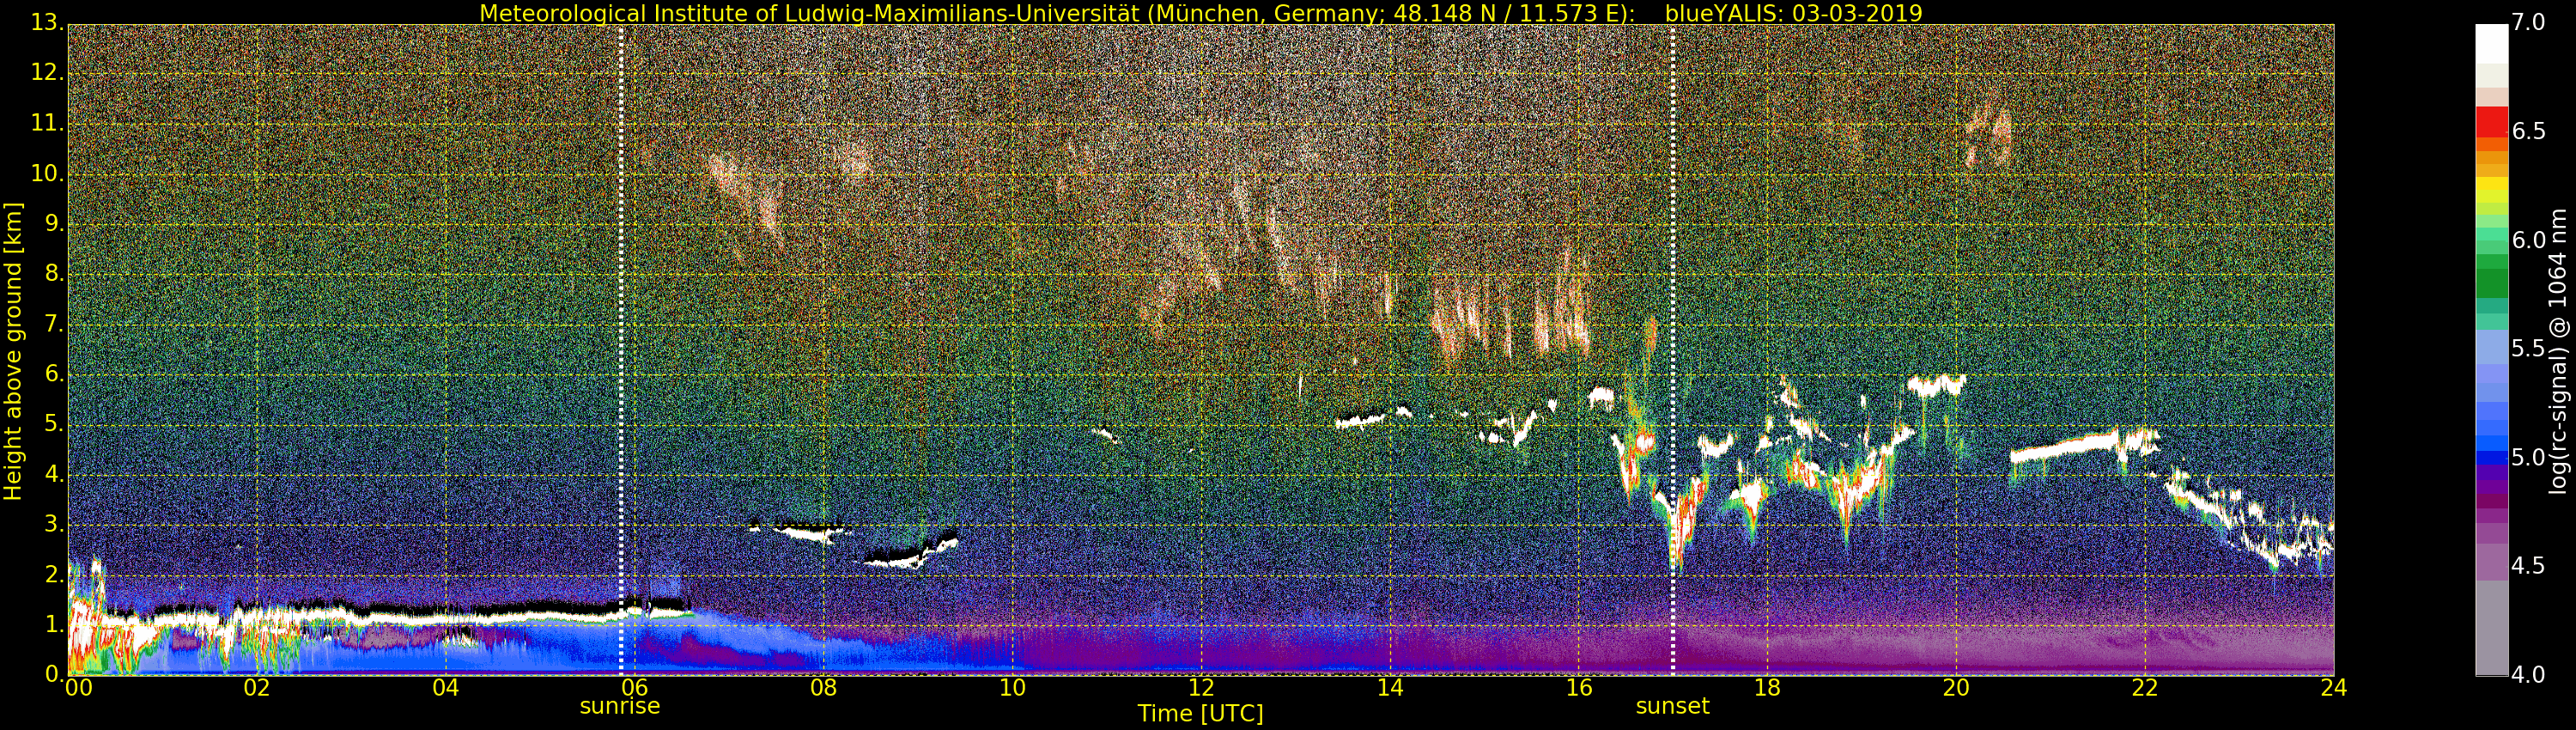Pick the '5.0' value on the colorbar
Screen dimensions: 2576x730
tap(2529, 458)
